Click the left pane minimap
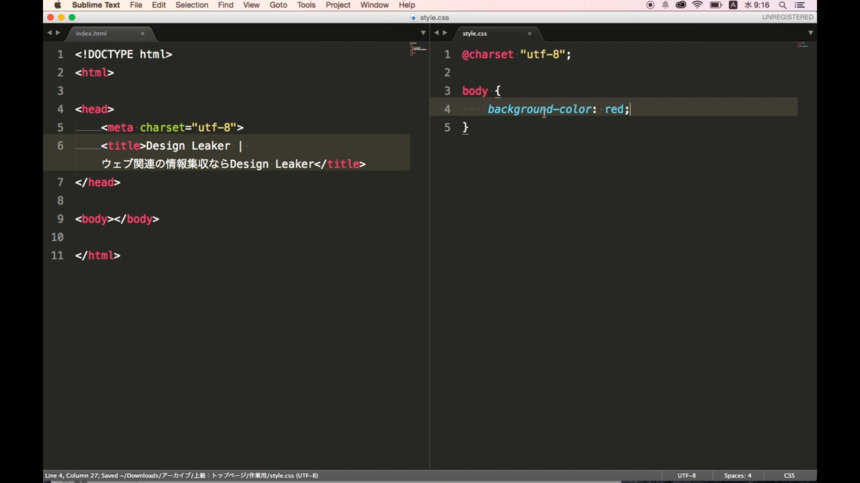 pos(418,49)
